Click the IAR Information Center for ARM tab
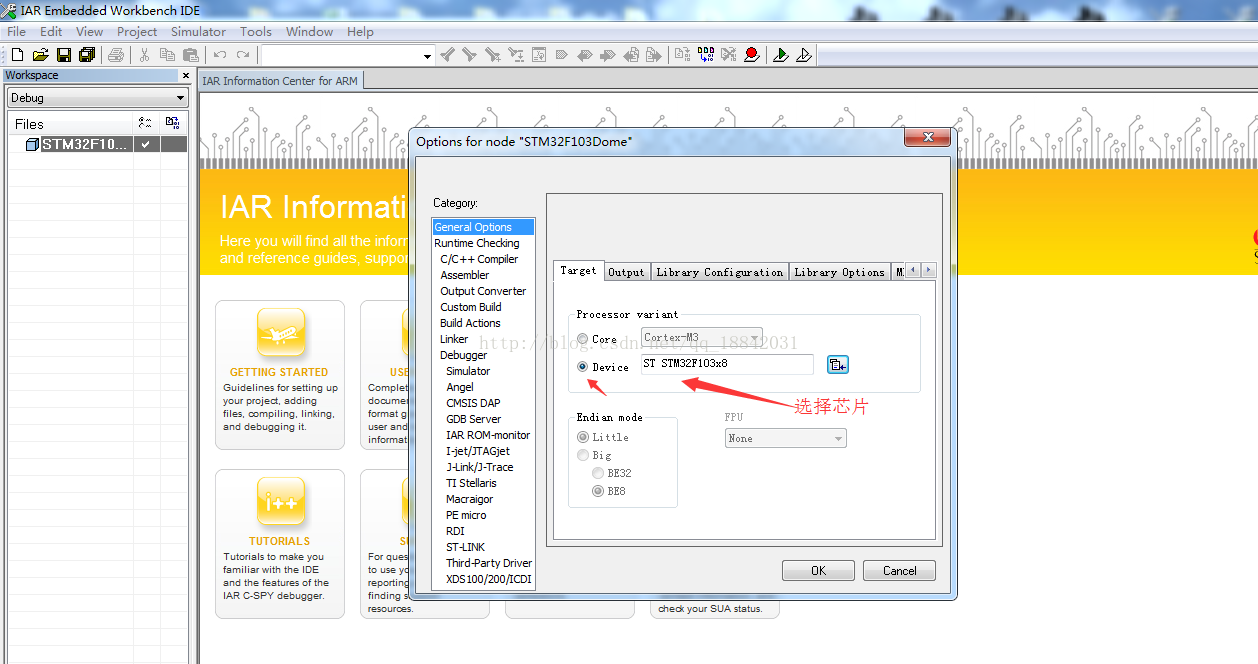1258x664 pixels. tap(280, 81)
